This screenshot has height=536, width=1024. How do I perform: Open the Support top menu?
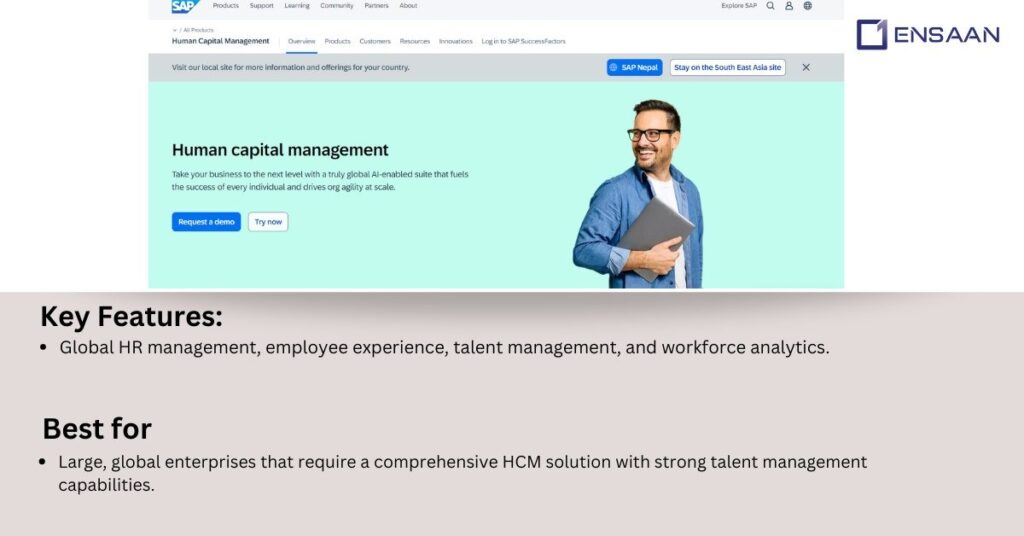click(261, 6)
